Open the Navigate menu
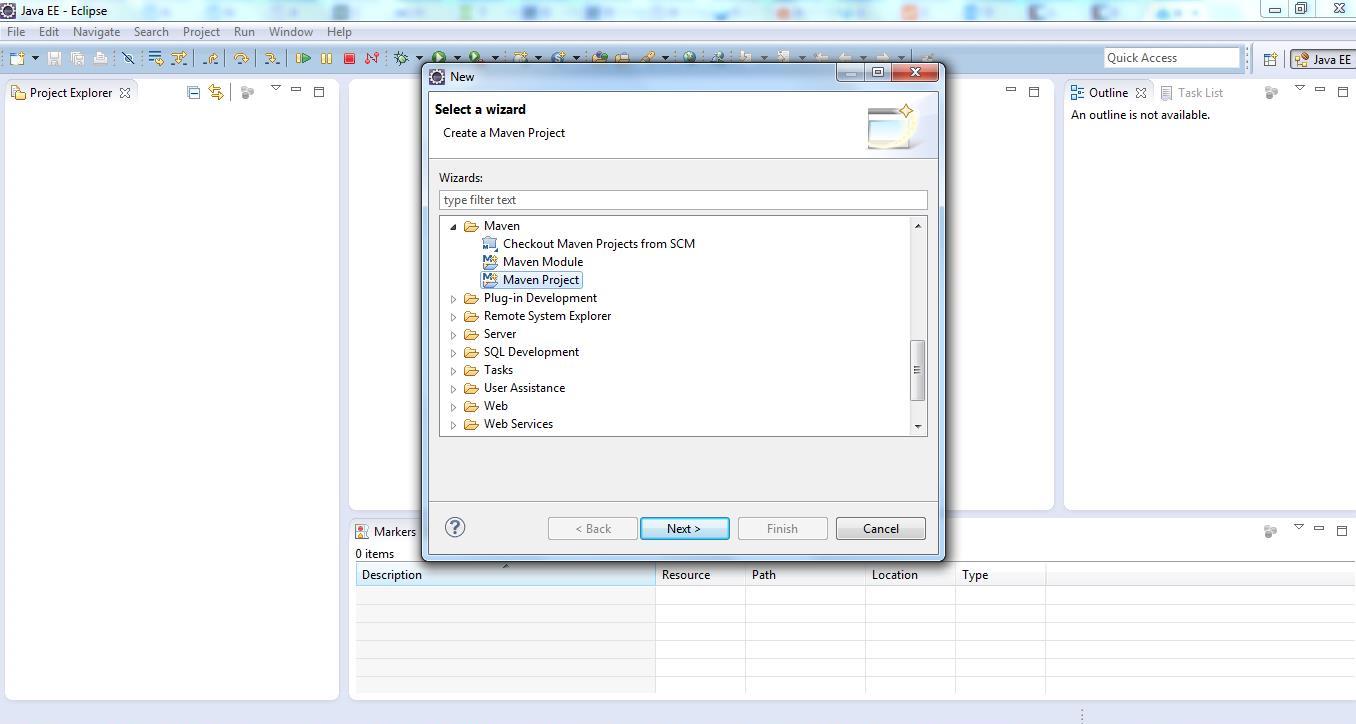The height and width of the screenshot is (724, 1356). pyautogui.click(x=96, y=32)
